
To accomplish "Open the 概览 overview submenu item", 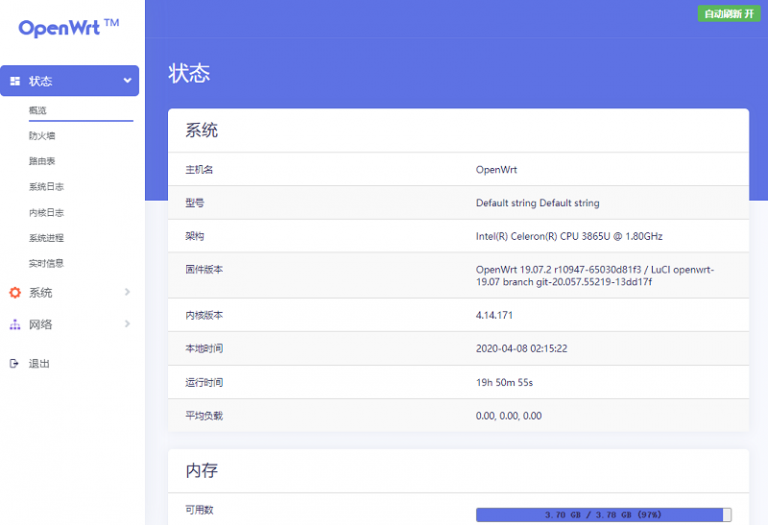I will coord(37,110).
